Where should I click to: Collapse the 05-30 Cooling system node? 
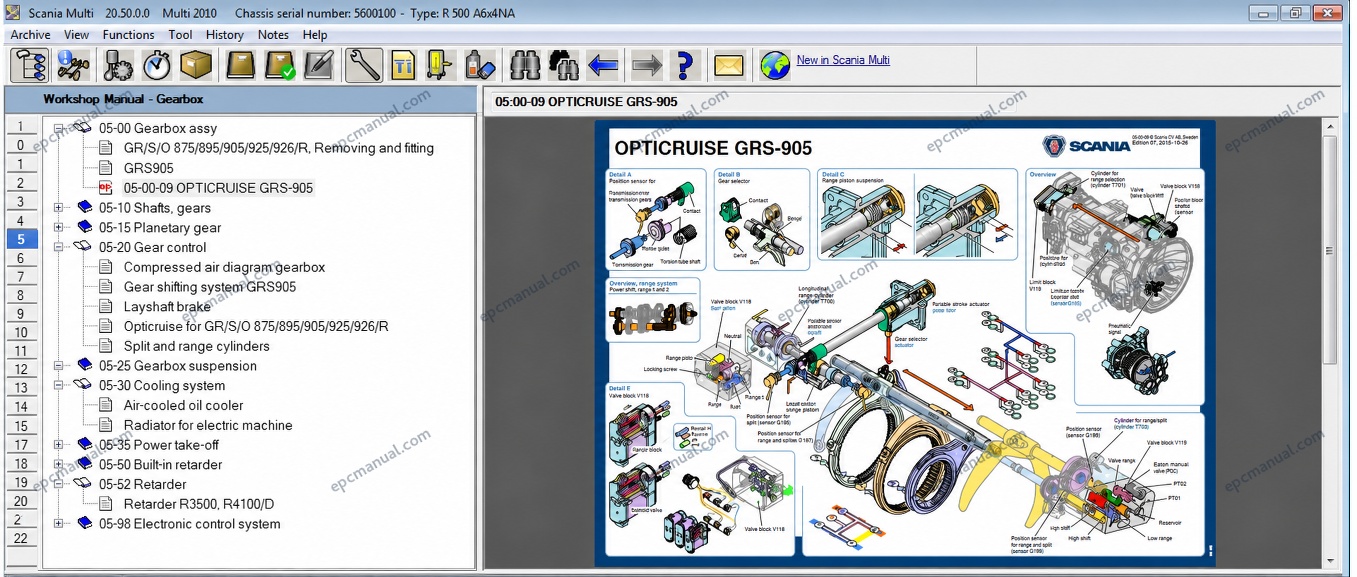point(59,385)
